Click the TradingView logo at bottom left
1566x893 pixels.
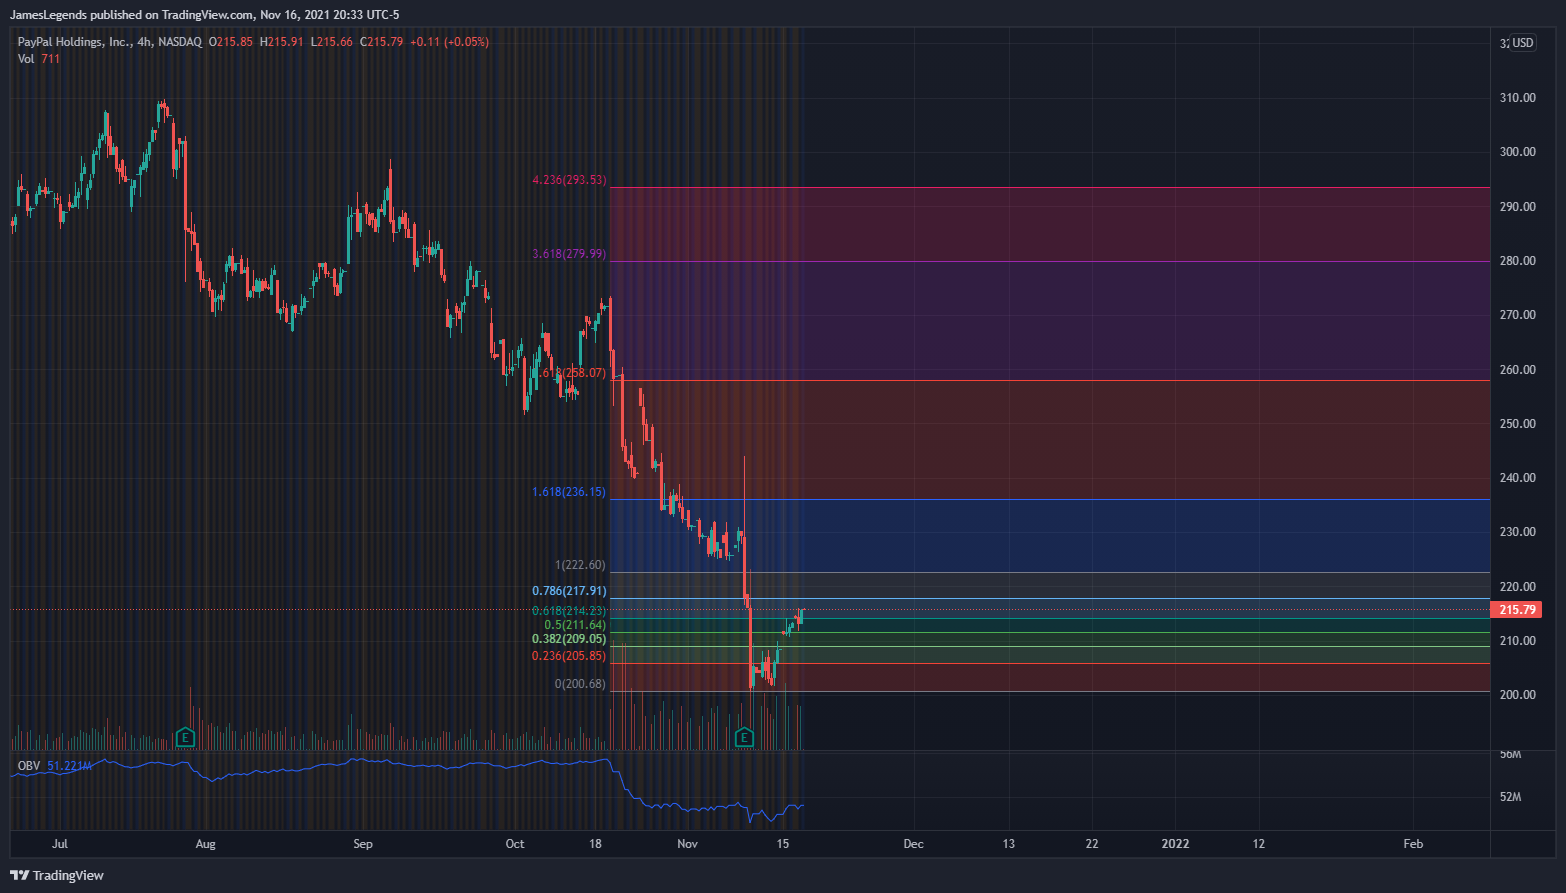pyautogui.click(x=58, y=875)
